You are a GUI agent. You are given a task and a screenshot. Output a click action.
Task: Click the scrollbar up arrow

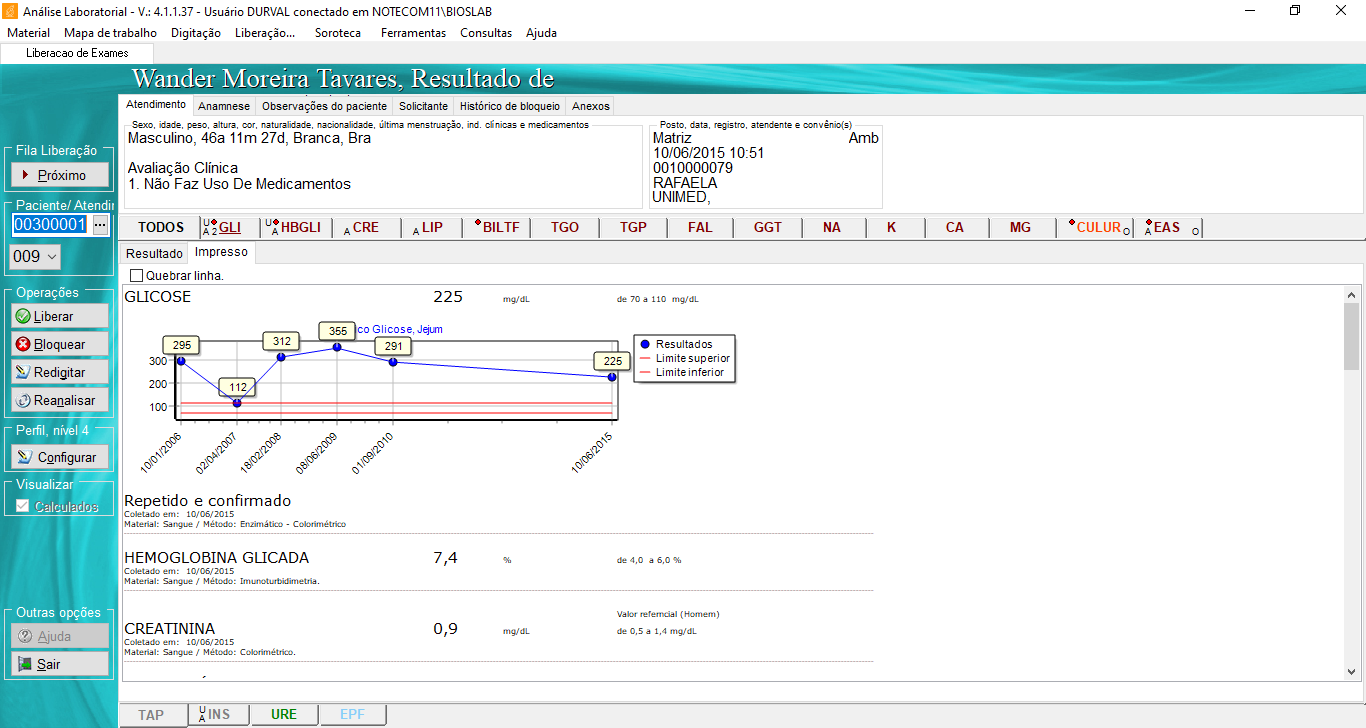(1351, 294)
